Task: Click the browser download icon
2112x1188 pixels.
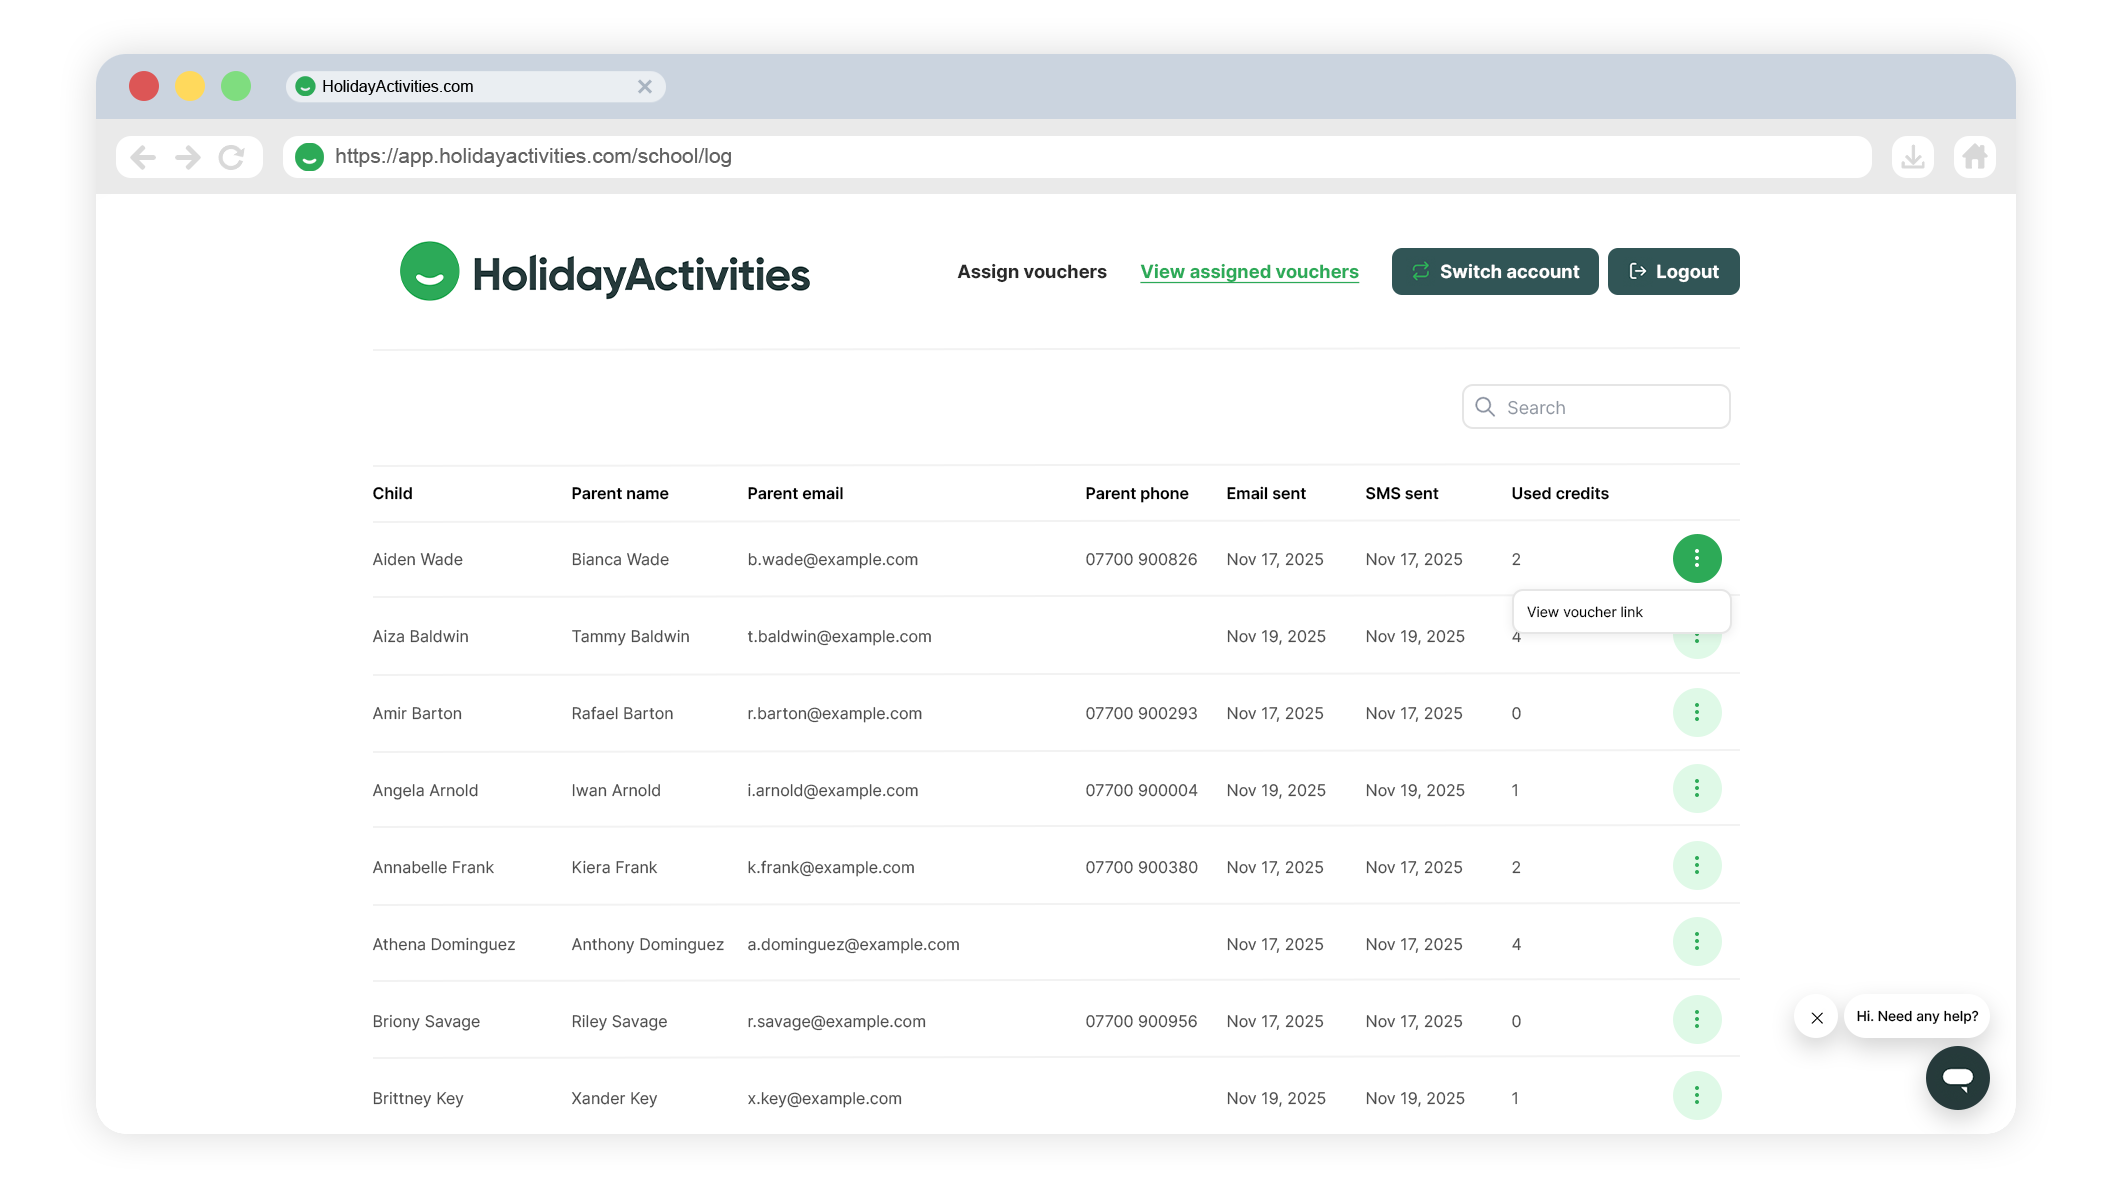Action: 1912,157
